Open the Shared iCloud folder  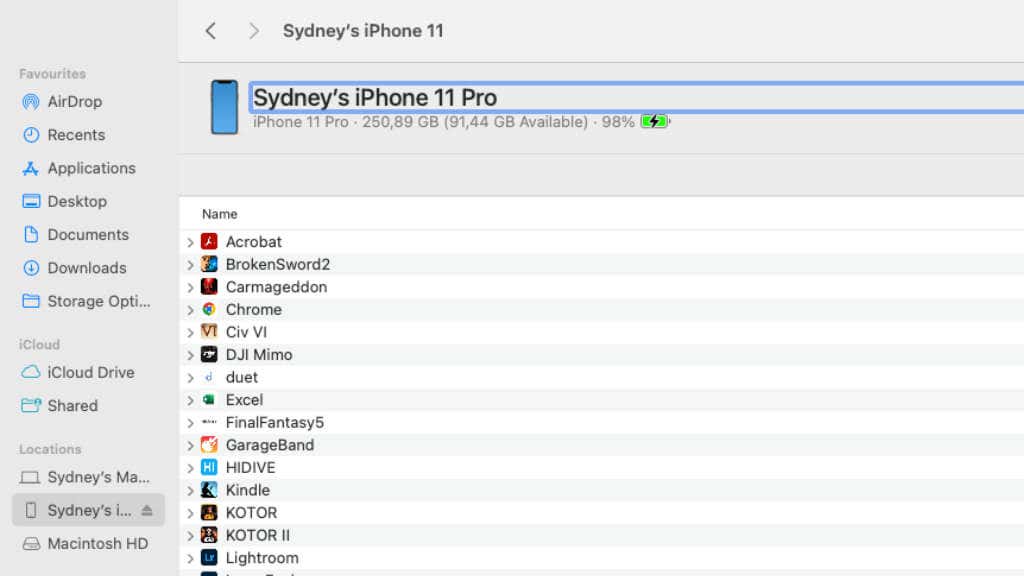[72, 406]
